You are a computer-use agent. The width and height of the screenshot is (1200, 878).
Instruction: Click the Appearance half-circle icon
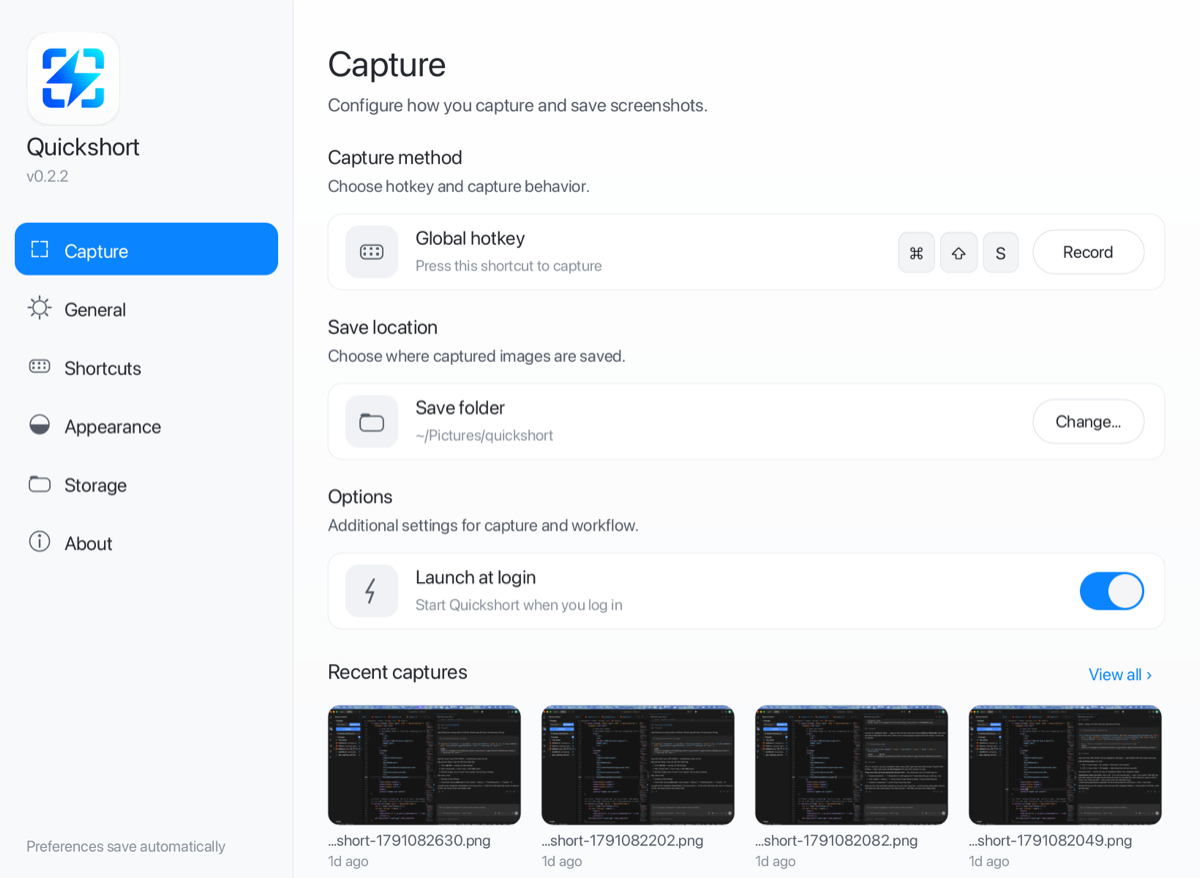(x=40, y=425)
